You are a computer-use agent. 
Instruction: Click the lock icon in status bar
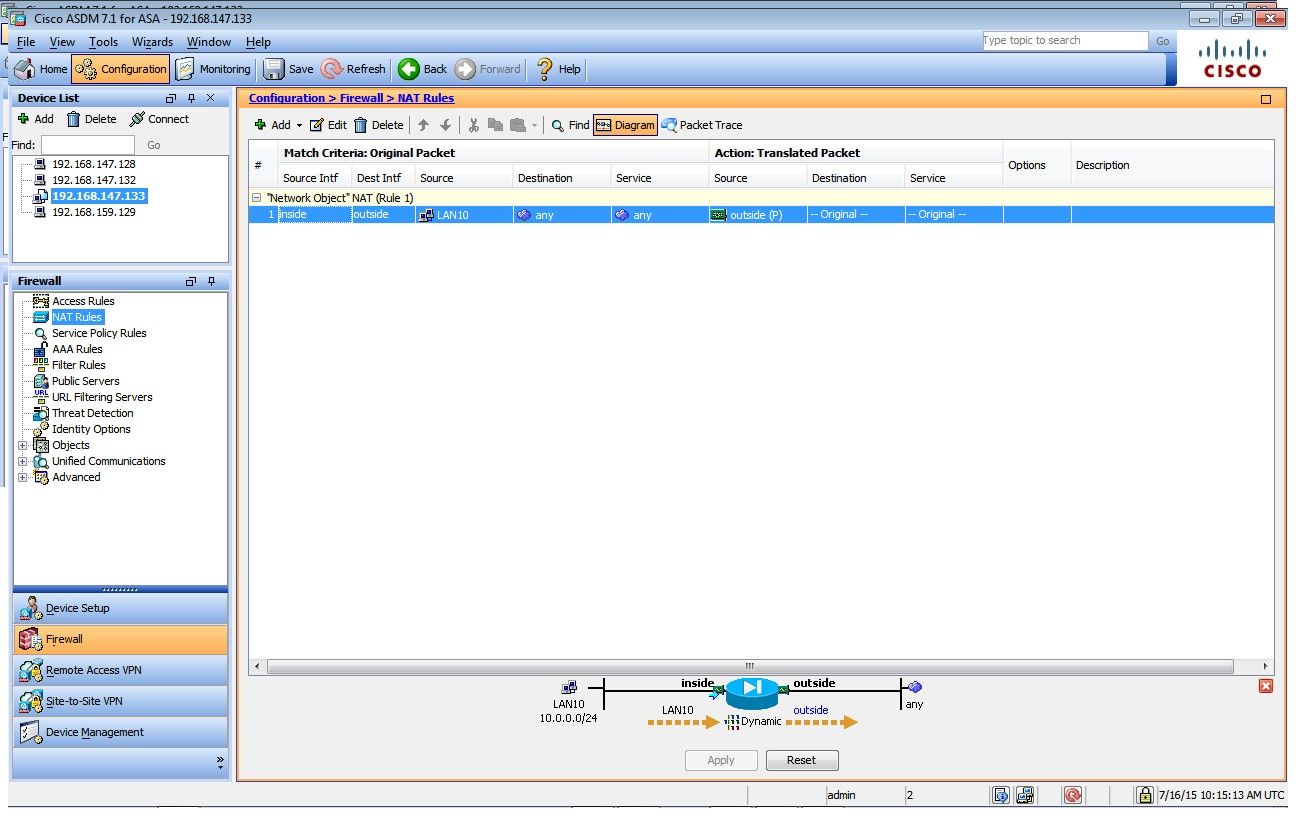point(1145,795)
